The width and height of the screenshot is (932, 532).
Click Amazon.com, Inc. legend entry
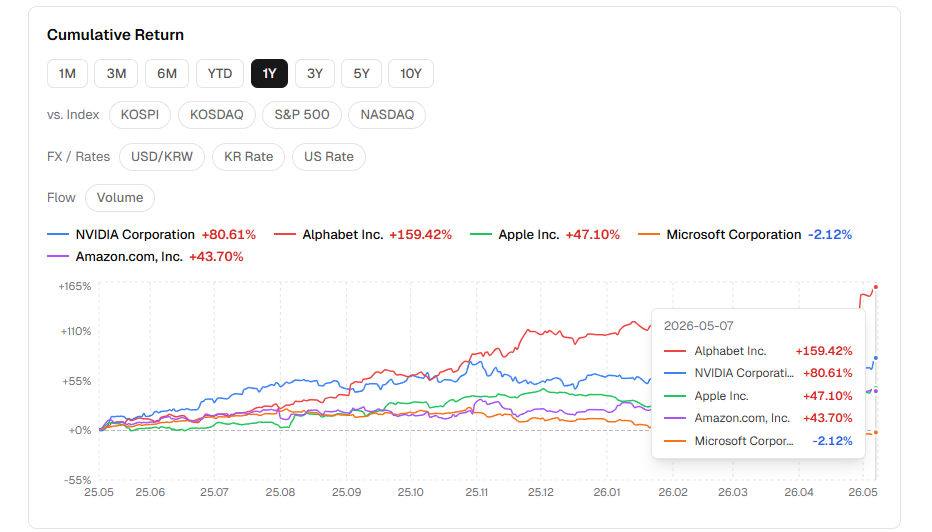point(145,257)
